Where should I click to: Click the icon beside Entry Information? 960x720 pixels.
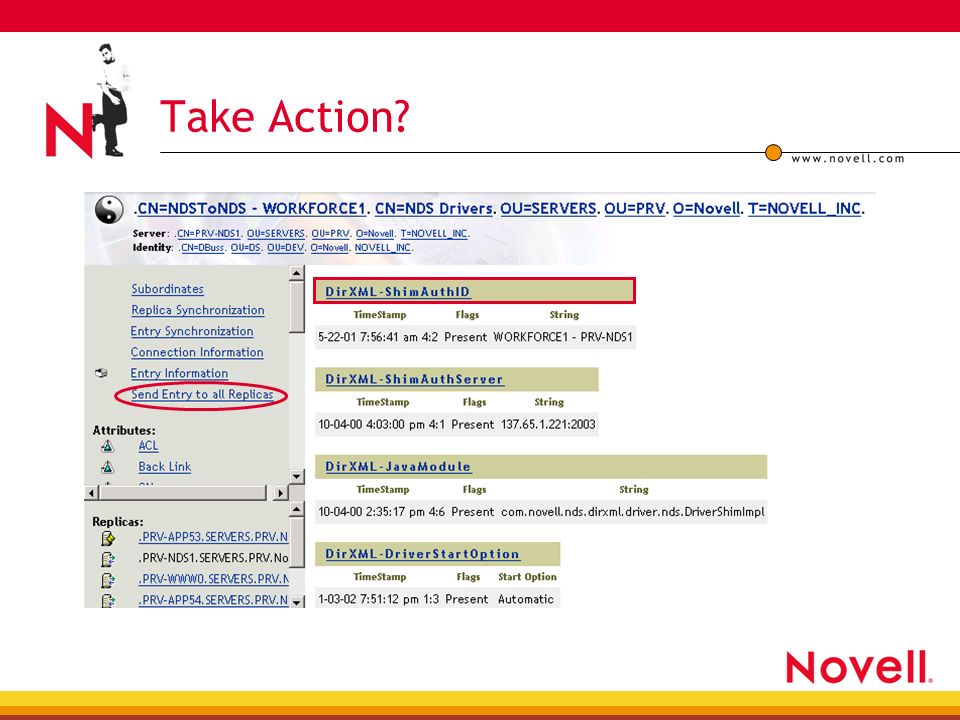(x=101, y=373)
